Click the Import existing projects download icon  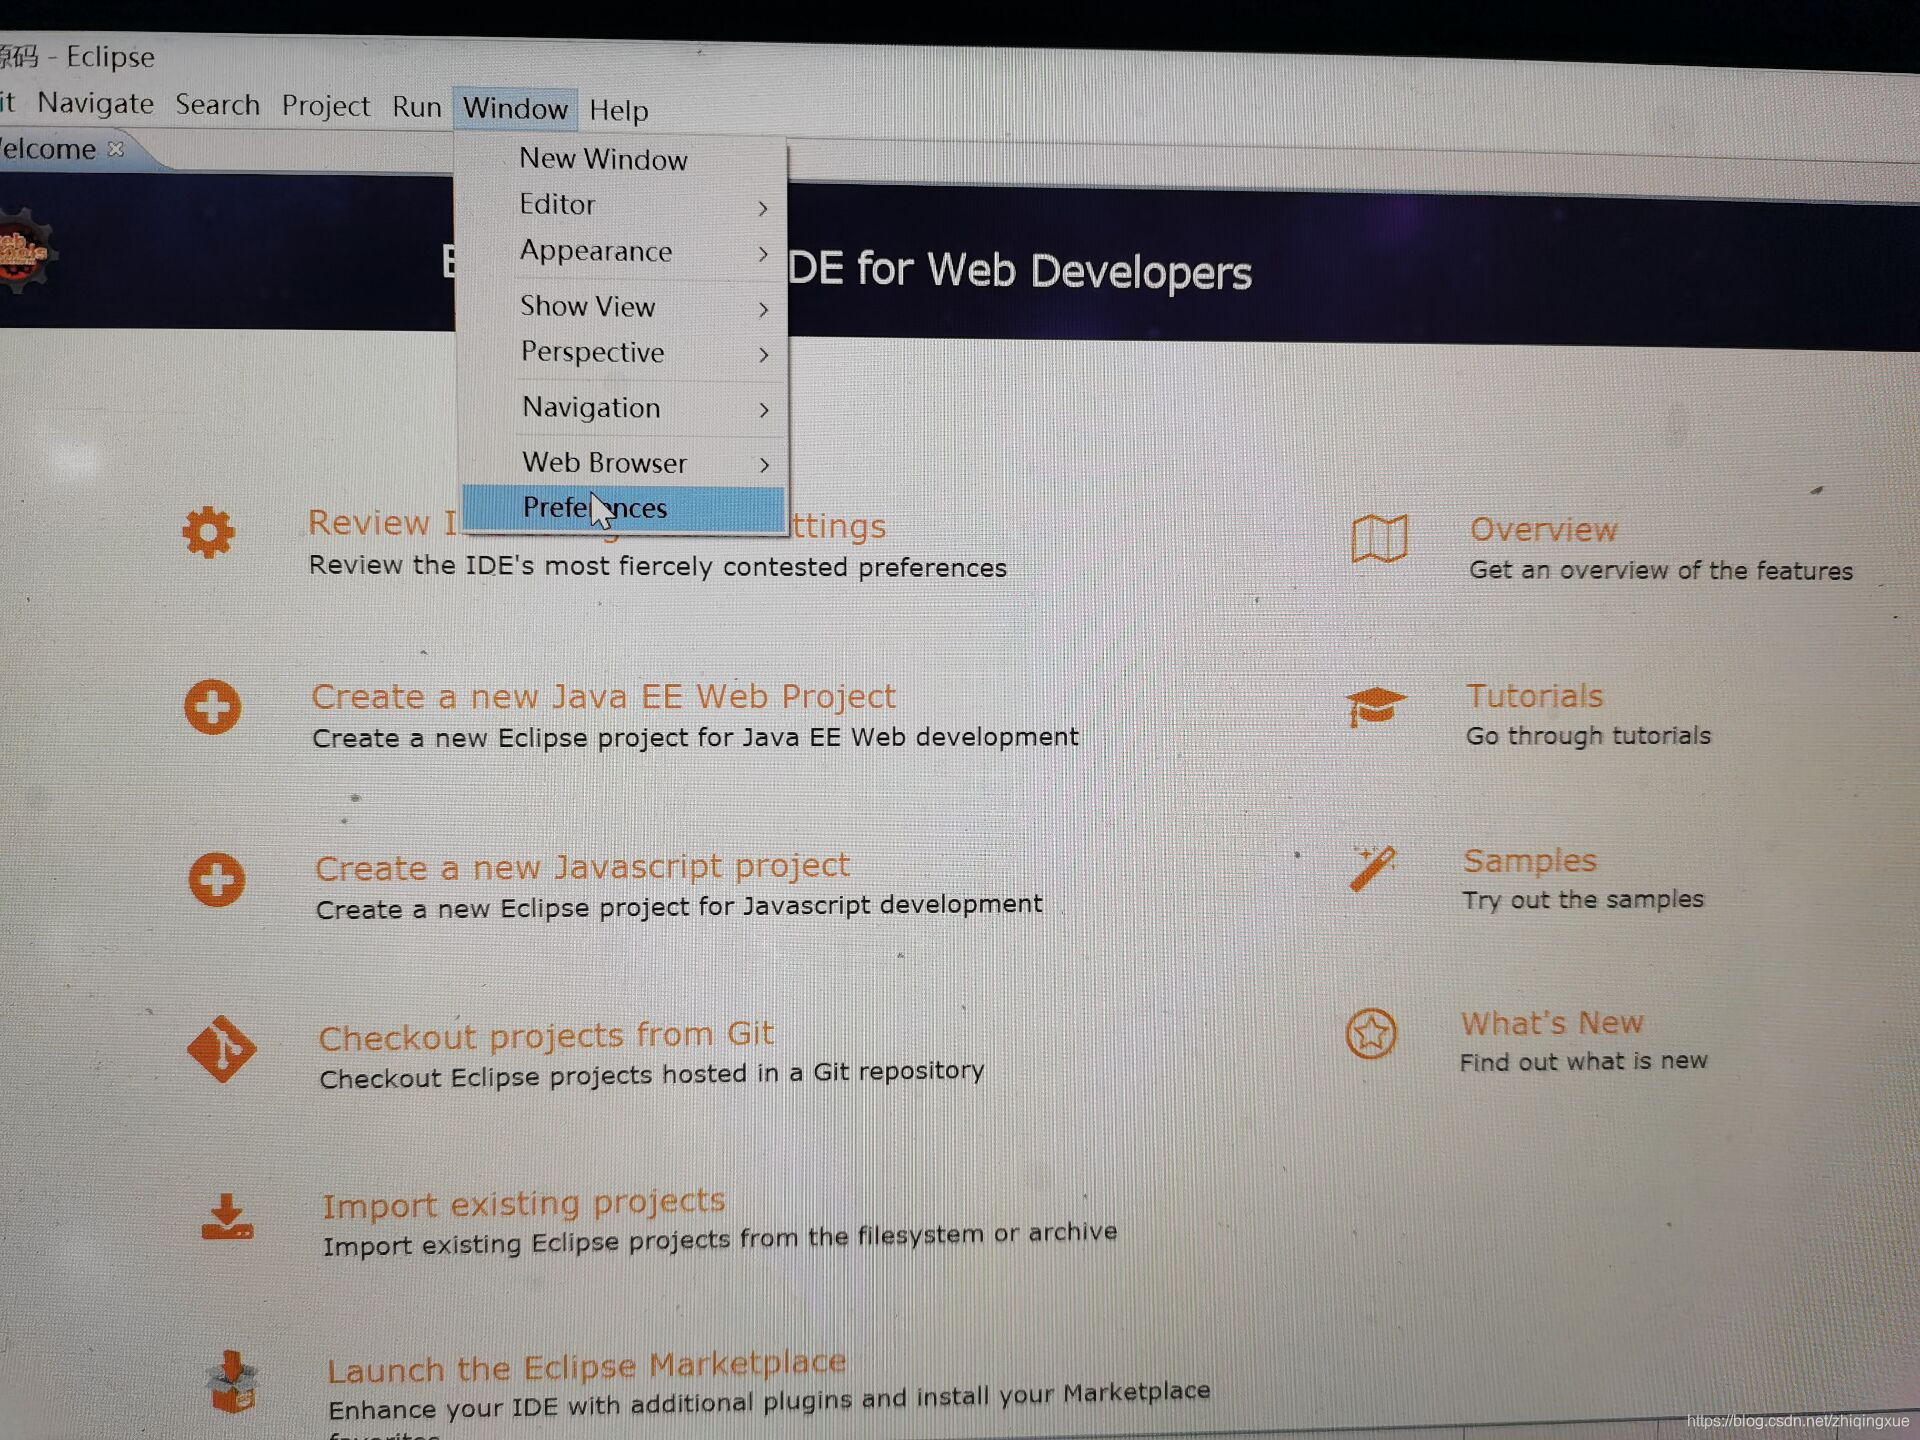click(227, 1217)
